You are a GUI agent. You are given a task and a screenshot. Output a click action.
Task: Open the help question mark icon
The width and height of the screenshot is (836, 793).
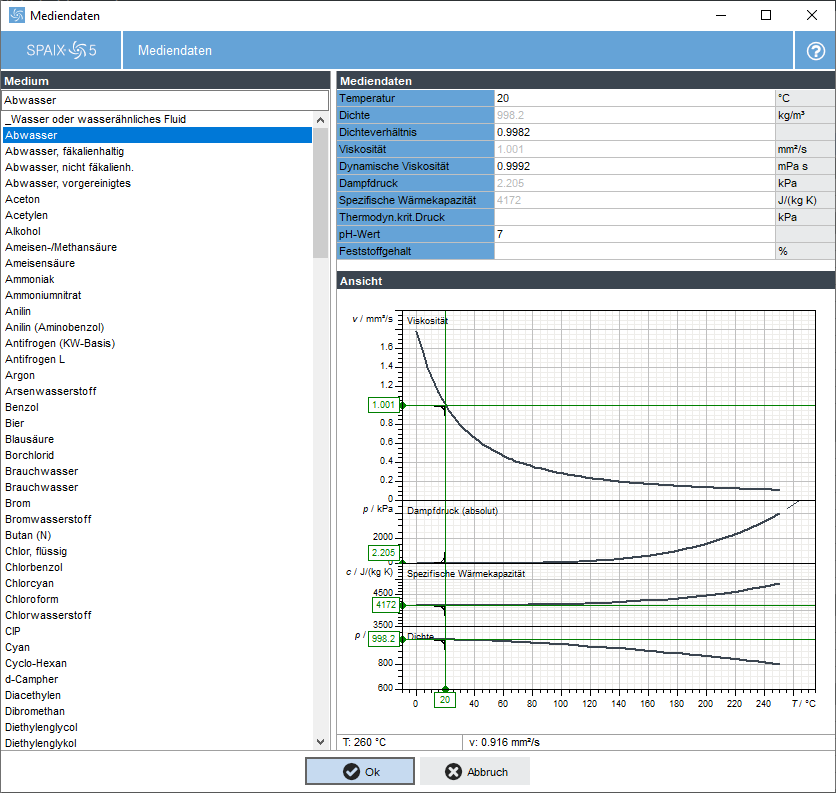[x=815, y=50]
